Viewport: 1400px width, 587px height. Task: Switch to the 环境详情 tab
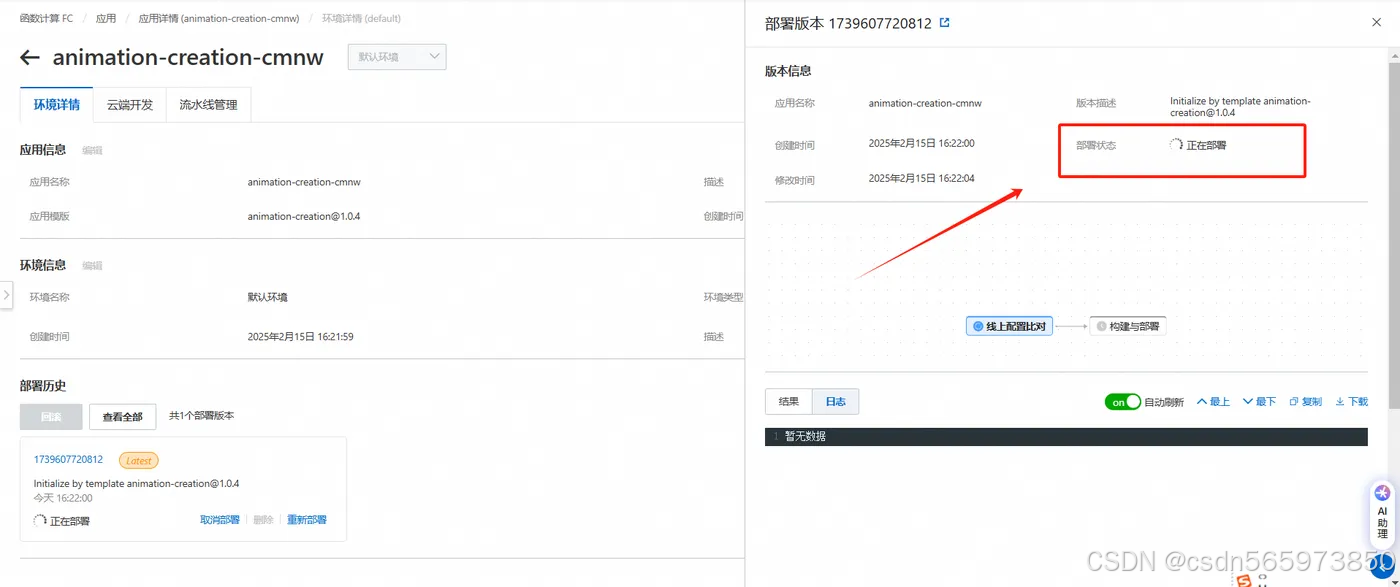(x=57, y=104)
